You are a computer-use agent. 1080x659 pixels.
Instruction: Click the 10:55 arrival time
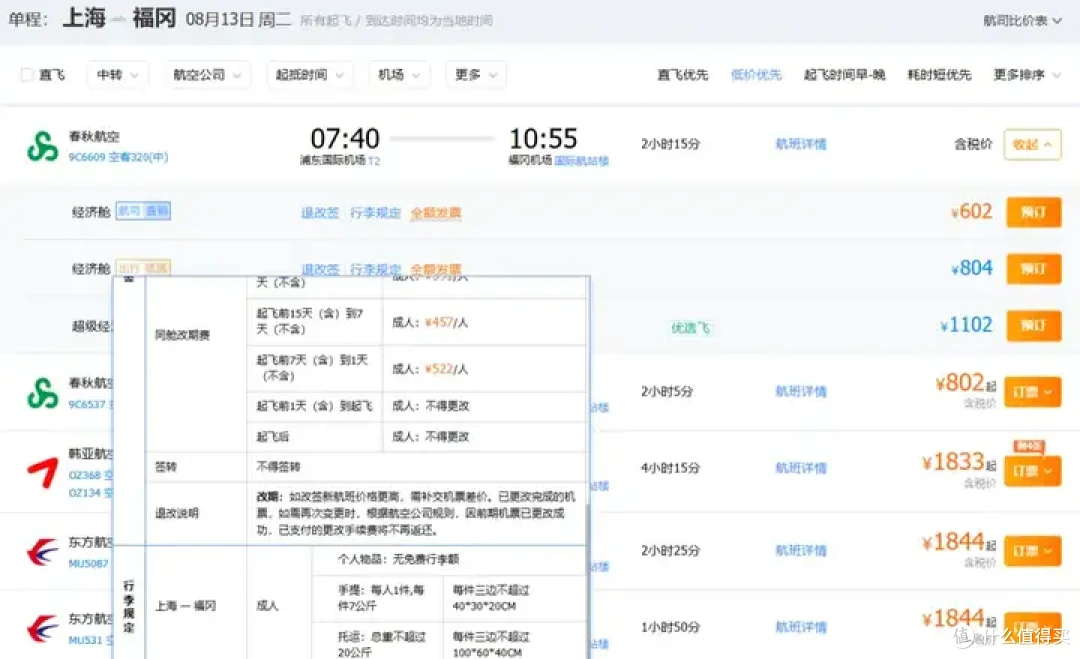(543, 138)
